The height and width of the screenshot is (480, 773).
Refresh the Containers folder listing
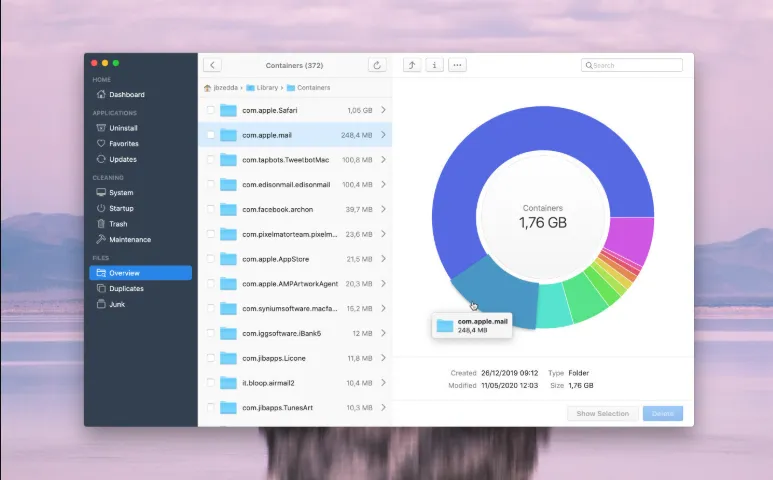(x=377, y=65)
